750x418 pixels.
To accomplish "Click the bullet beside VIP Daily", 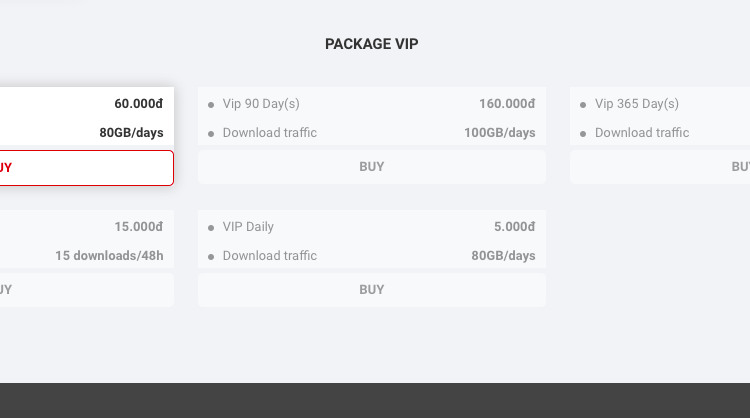I will click(x=211, y=228).
